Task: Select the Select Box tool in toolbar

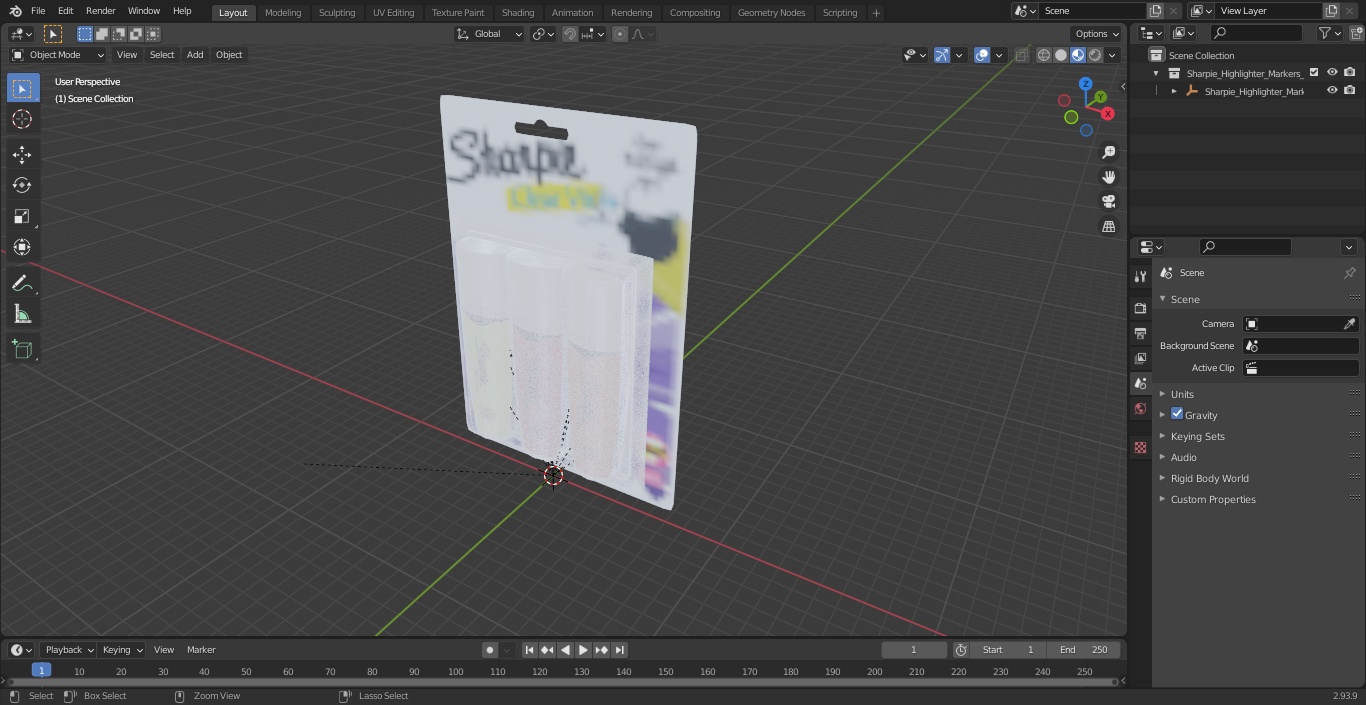Action: click(x=22, y=88)
